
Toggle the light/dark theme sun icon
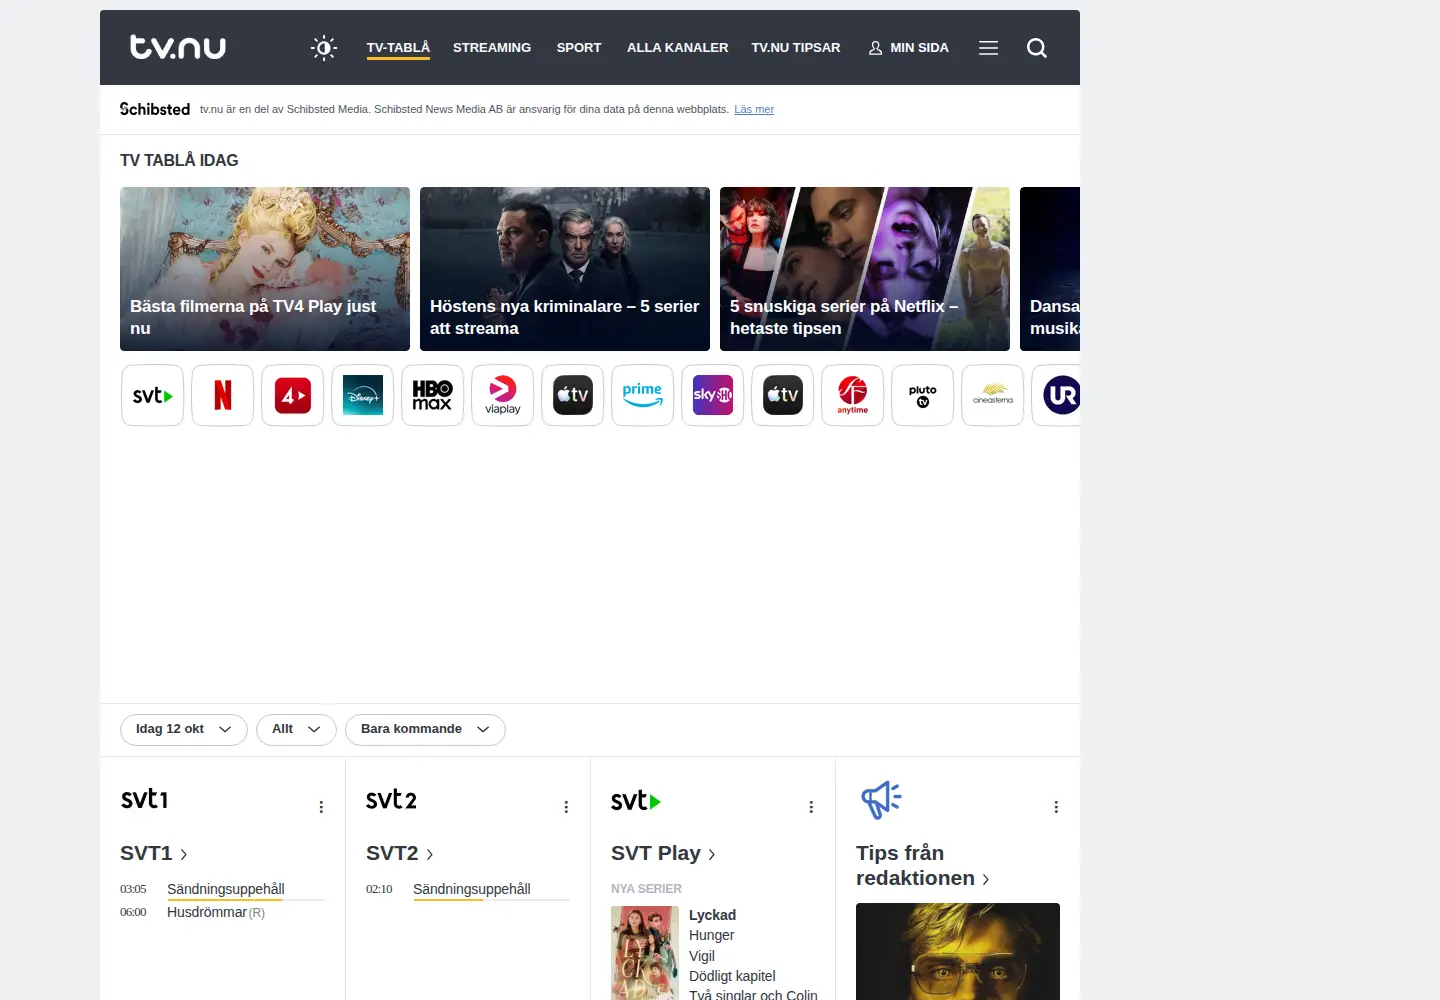click(x=324, y=48)
